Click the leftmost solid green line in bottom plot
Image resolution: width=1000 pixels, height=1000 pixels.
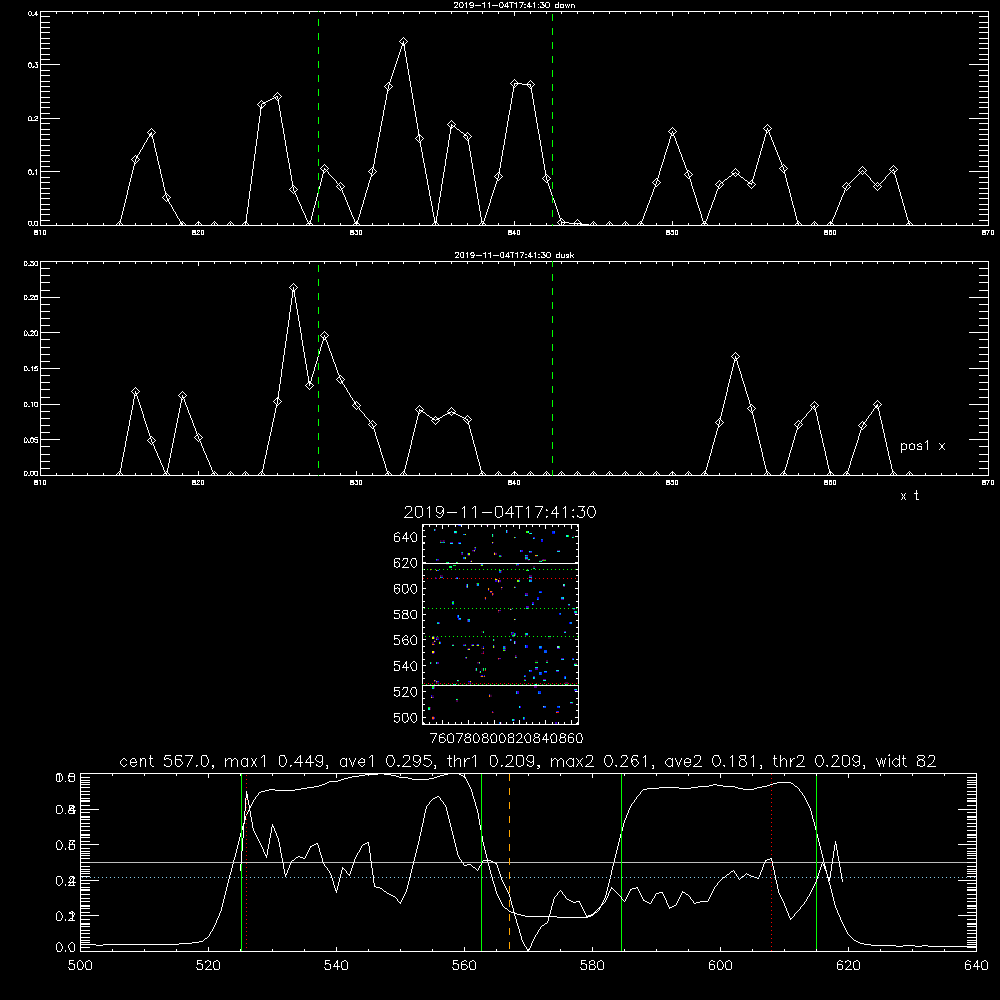click(241, 862)
